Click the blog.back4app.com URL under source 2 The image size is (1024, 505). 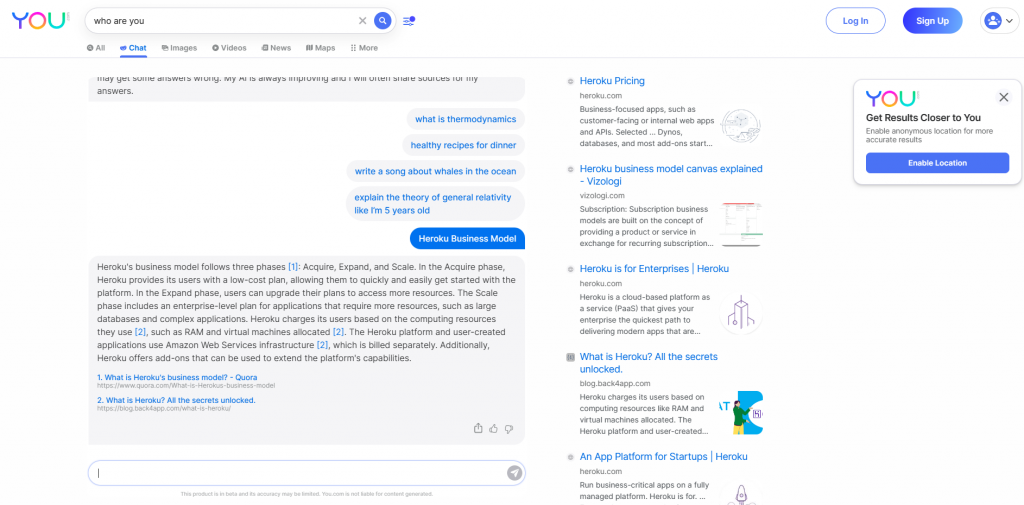point(164,408)
